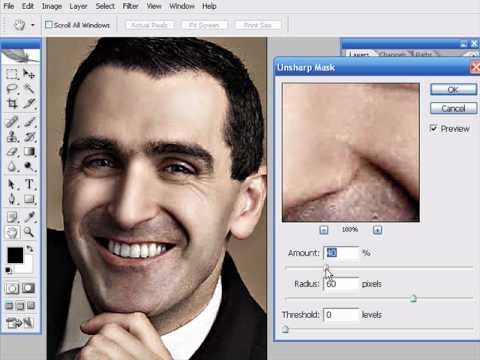Choose Standard Screen Mode button
Screen dimensions: 480x360
click(x=9, y=306)
